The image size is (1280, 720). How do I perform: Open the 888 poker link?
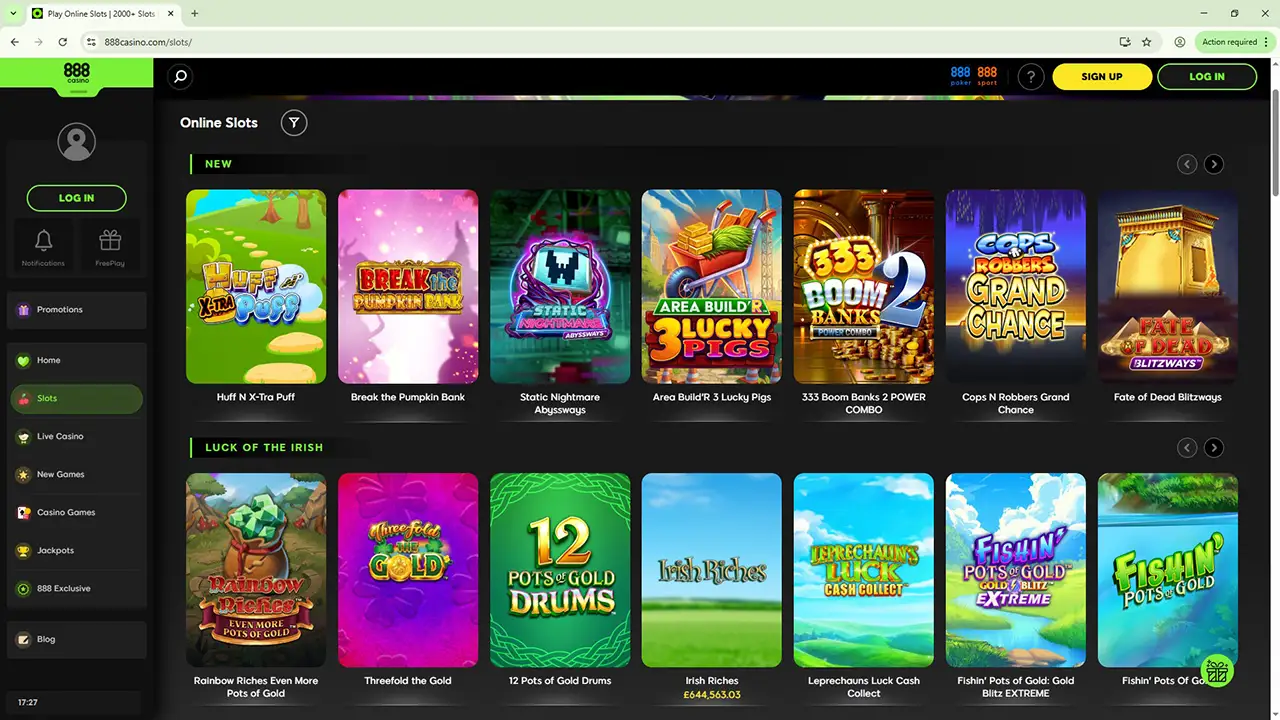[960, 76]
